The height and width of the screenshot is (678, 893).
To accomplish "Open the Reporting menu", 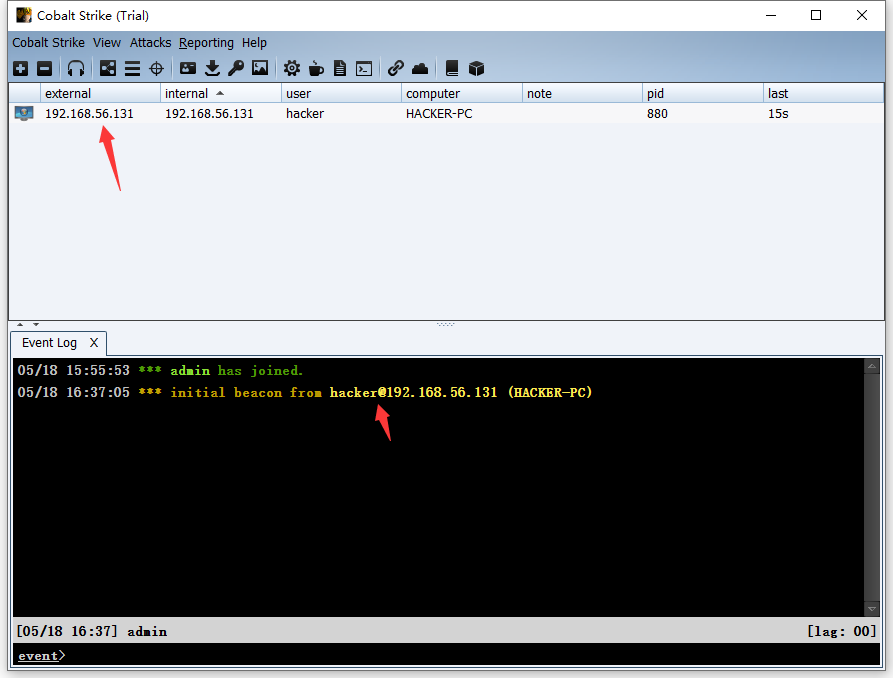I will [x=206, y=43].
